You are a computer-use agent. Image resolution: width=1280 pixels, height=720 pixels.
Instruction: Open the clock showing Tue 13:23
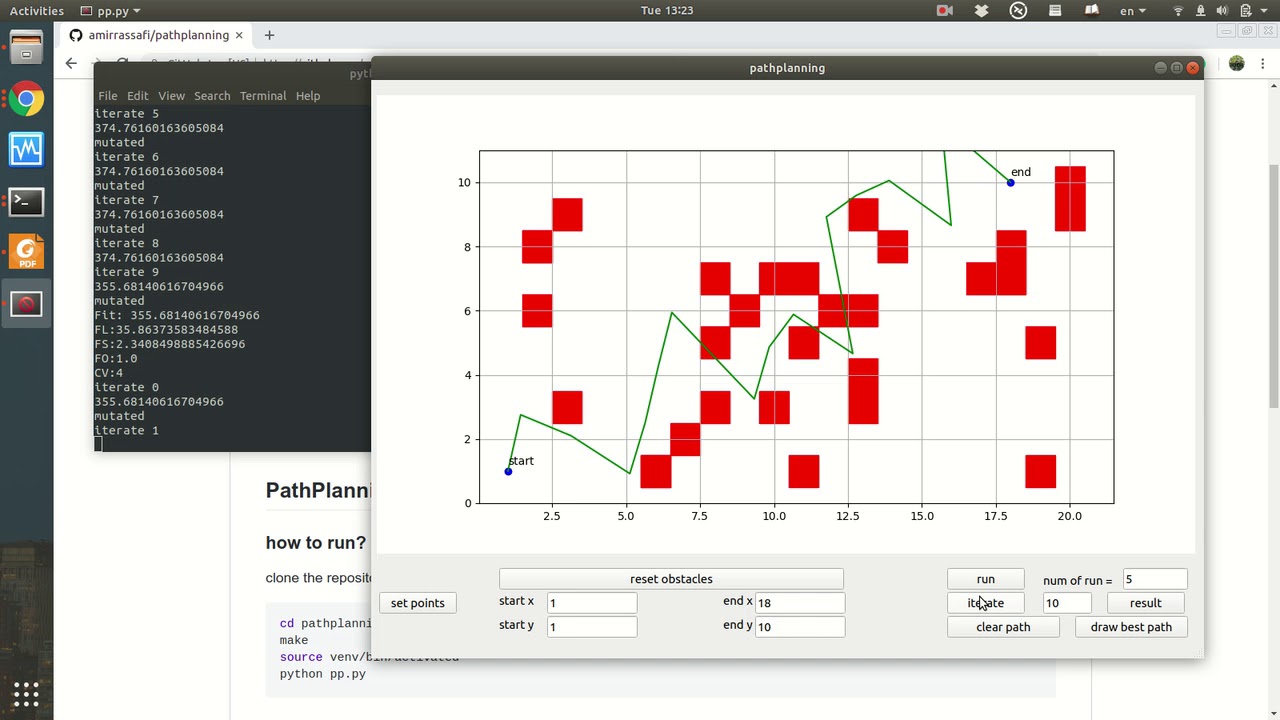click(x=667, y=11)
